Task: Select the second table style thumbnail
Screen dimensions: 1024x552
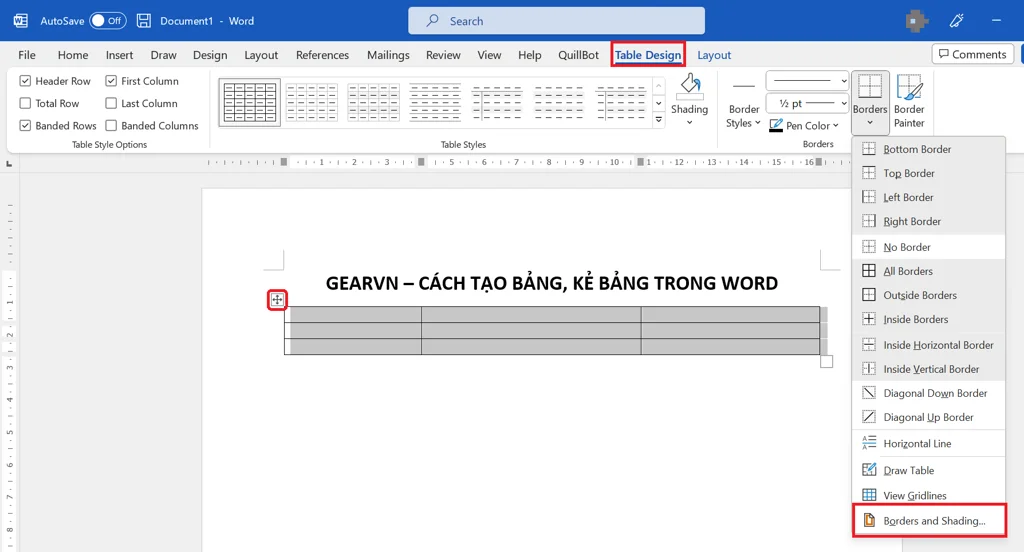Action: (312, 103)
